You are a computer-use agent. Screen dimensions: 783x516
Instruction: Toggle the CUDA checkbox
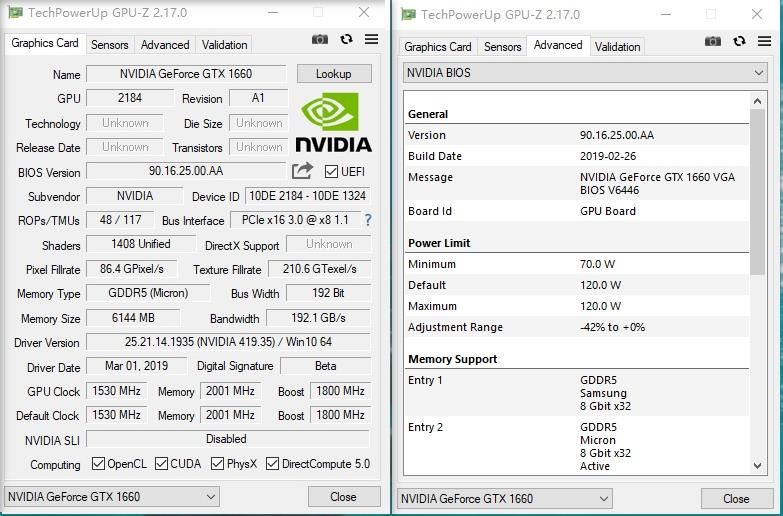(x=161, y=464)
